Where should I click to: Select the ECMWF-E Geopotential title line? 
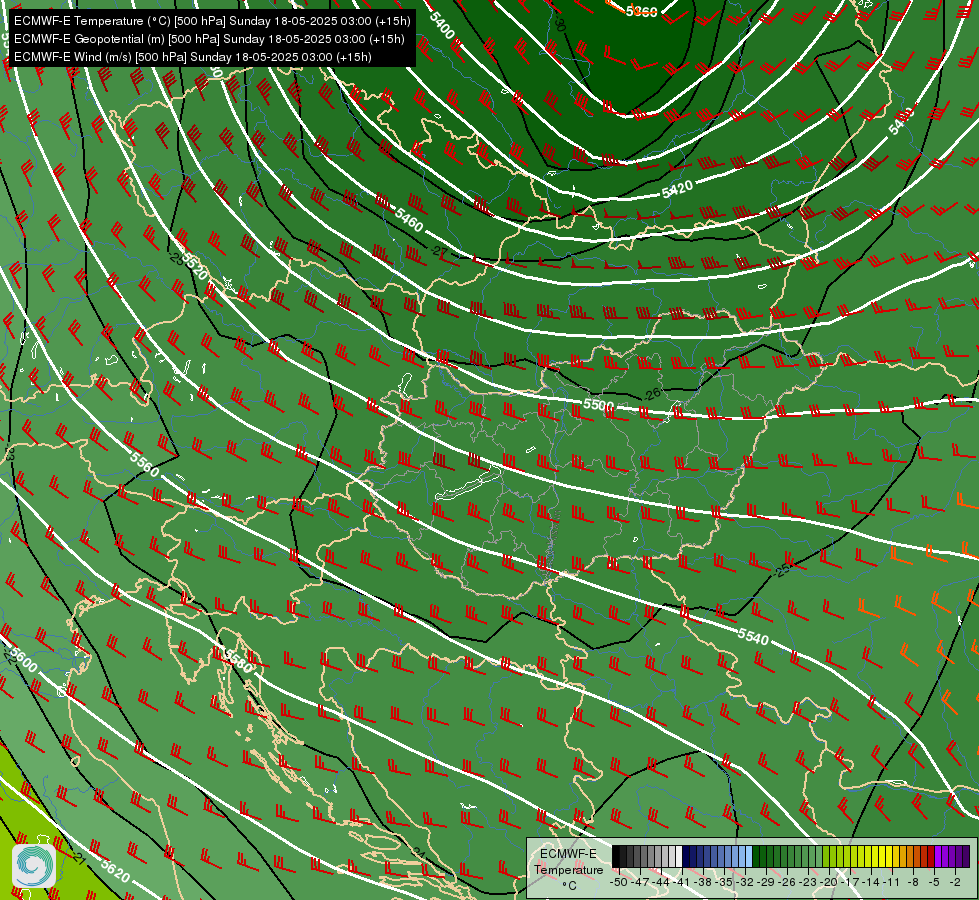(209, 39)
